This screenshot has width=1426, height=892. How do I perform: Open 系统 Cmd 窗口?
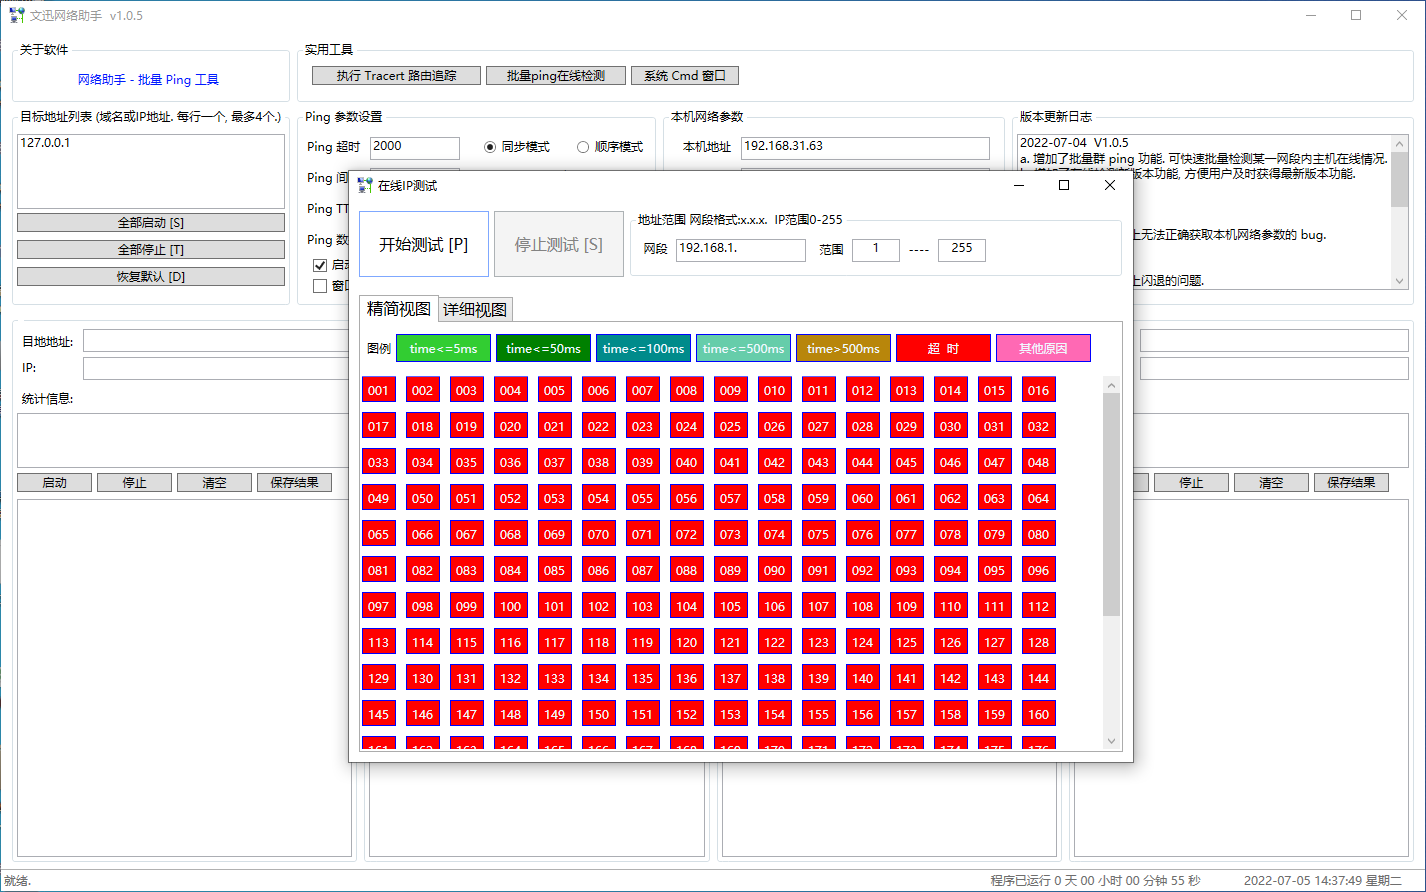click(685, 76)
